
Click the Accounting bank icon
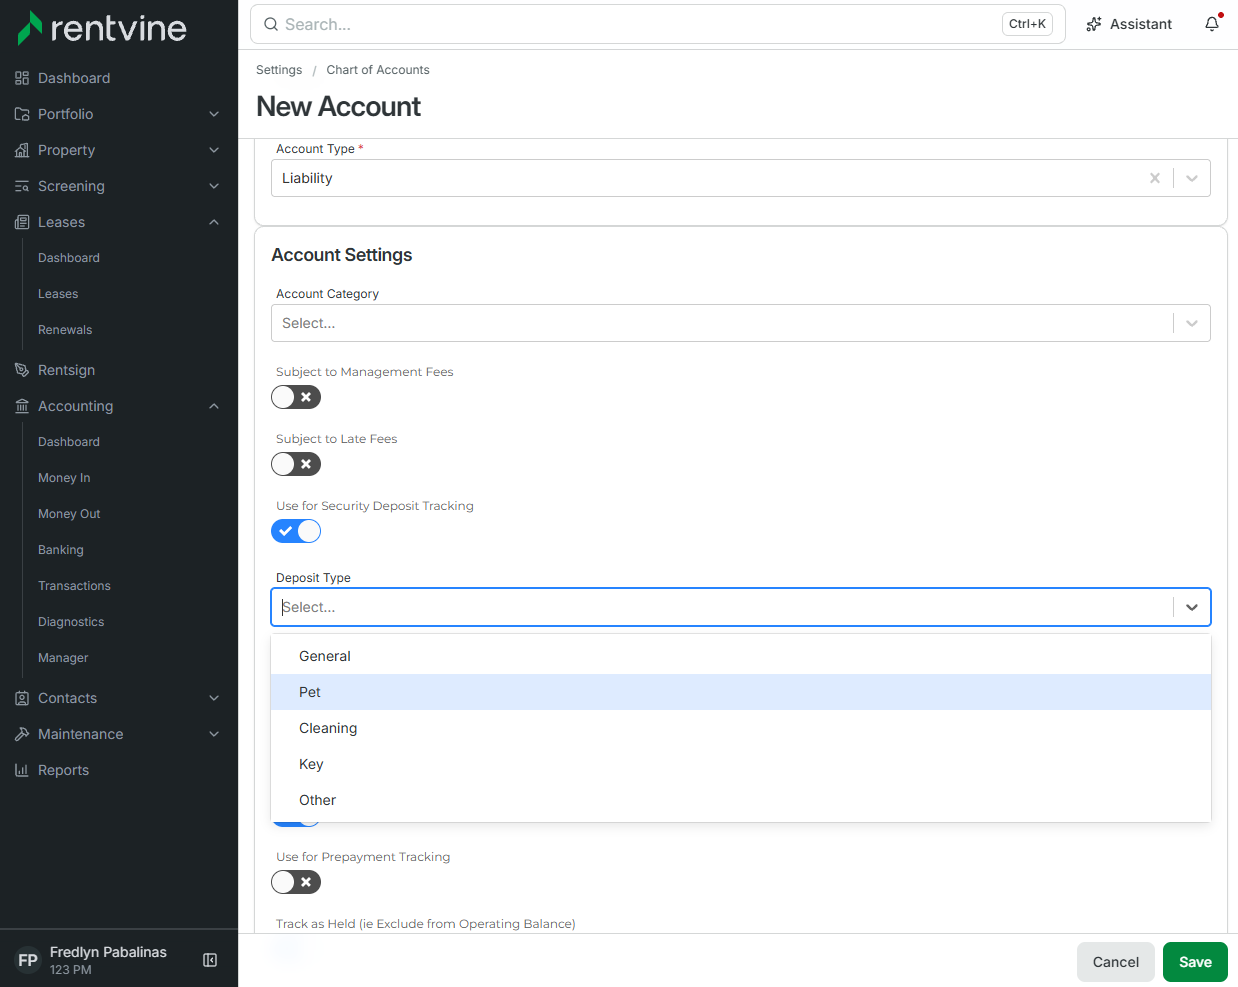[22, 406]
